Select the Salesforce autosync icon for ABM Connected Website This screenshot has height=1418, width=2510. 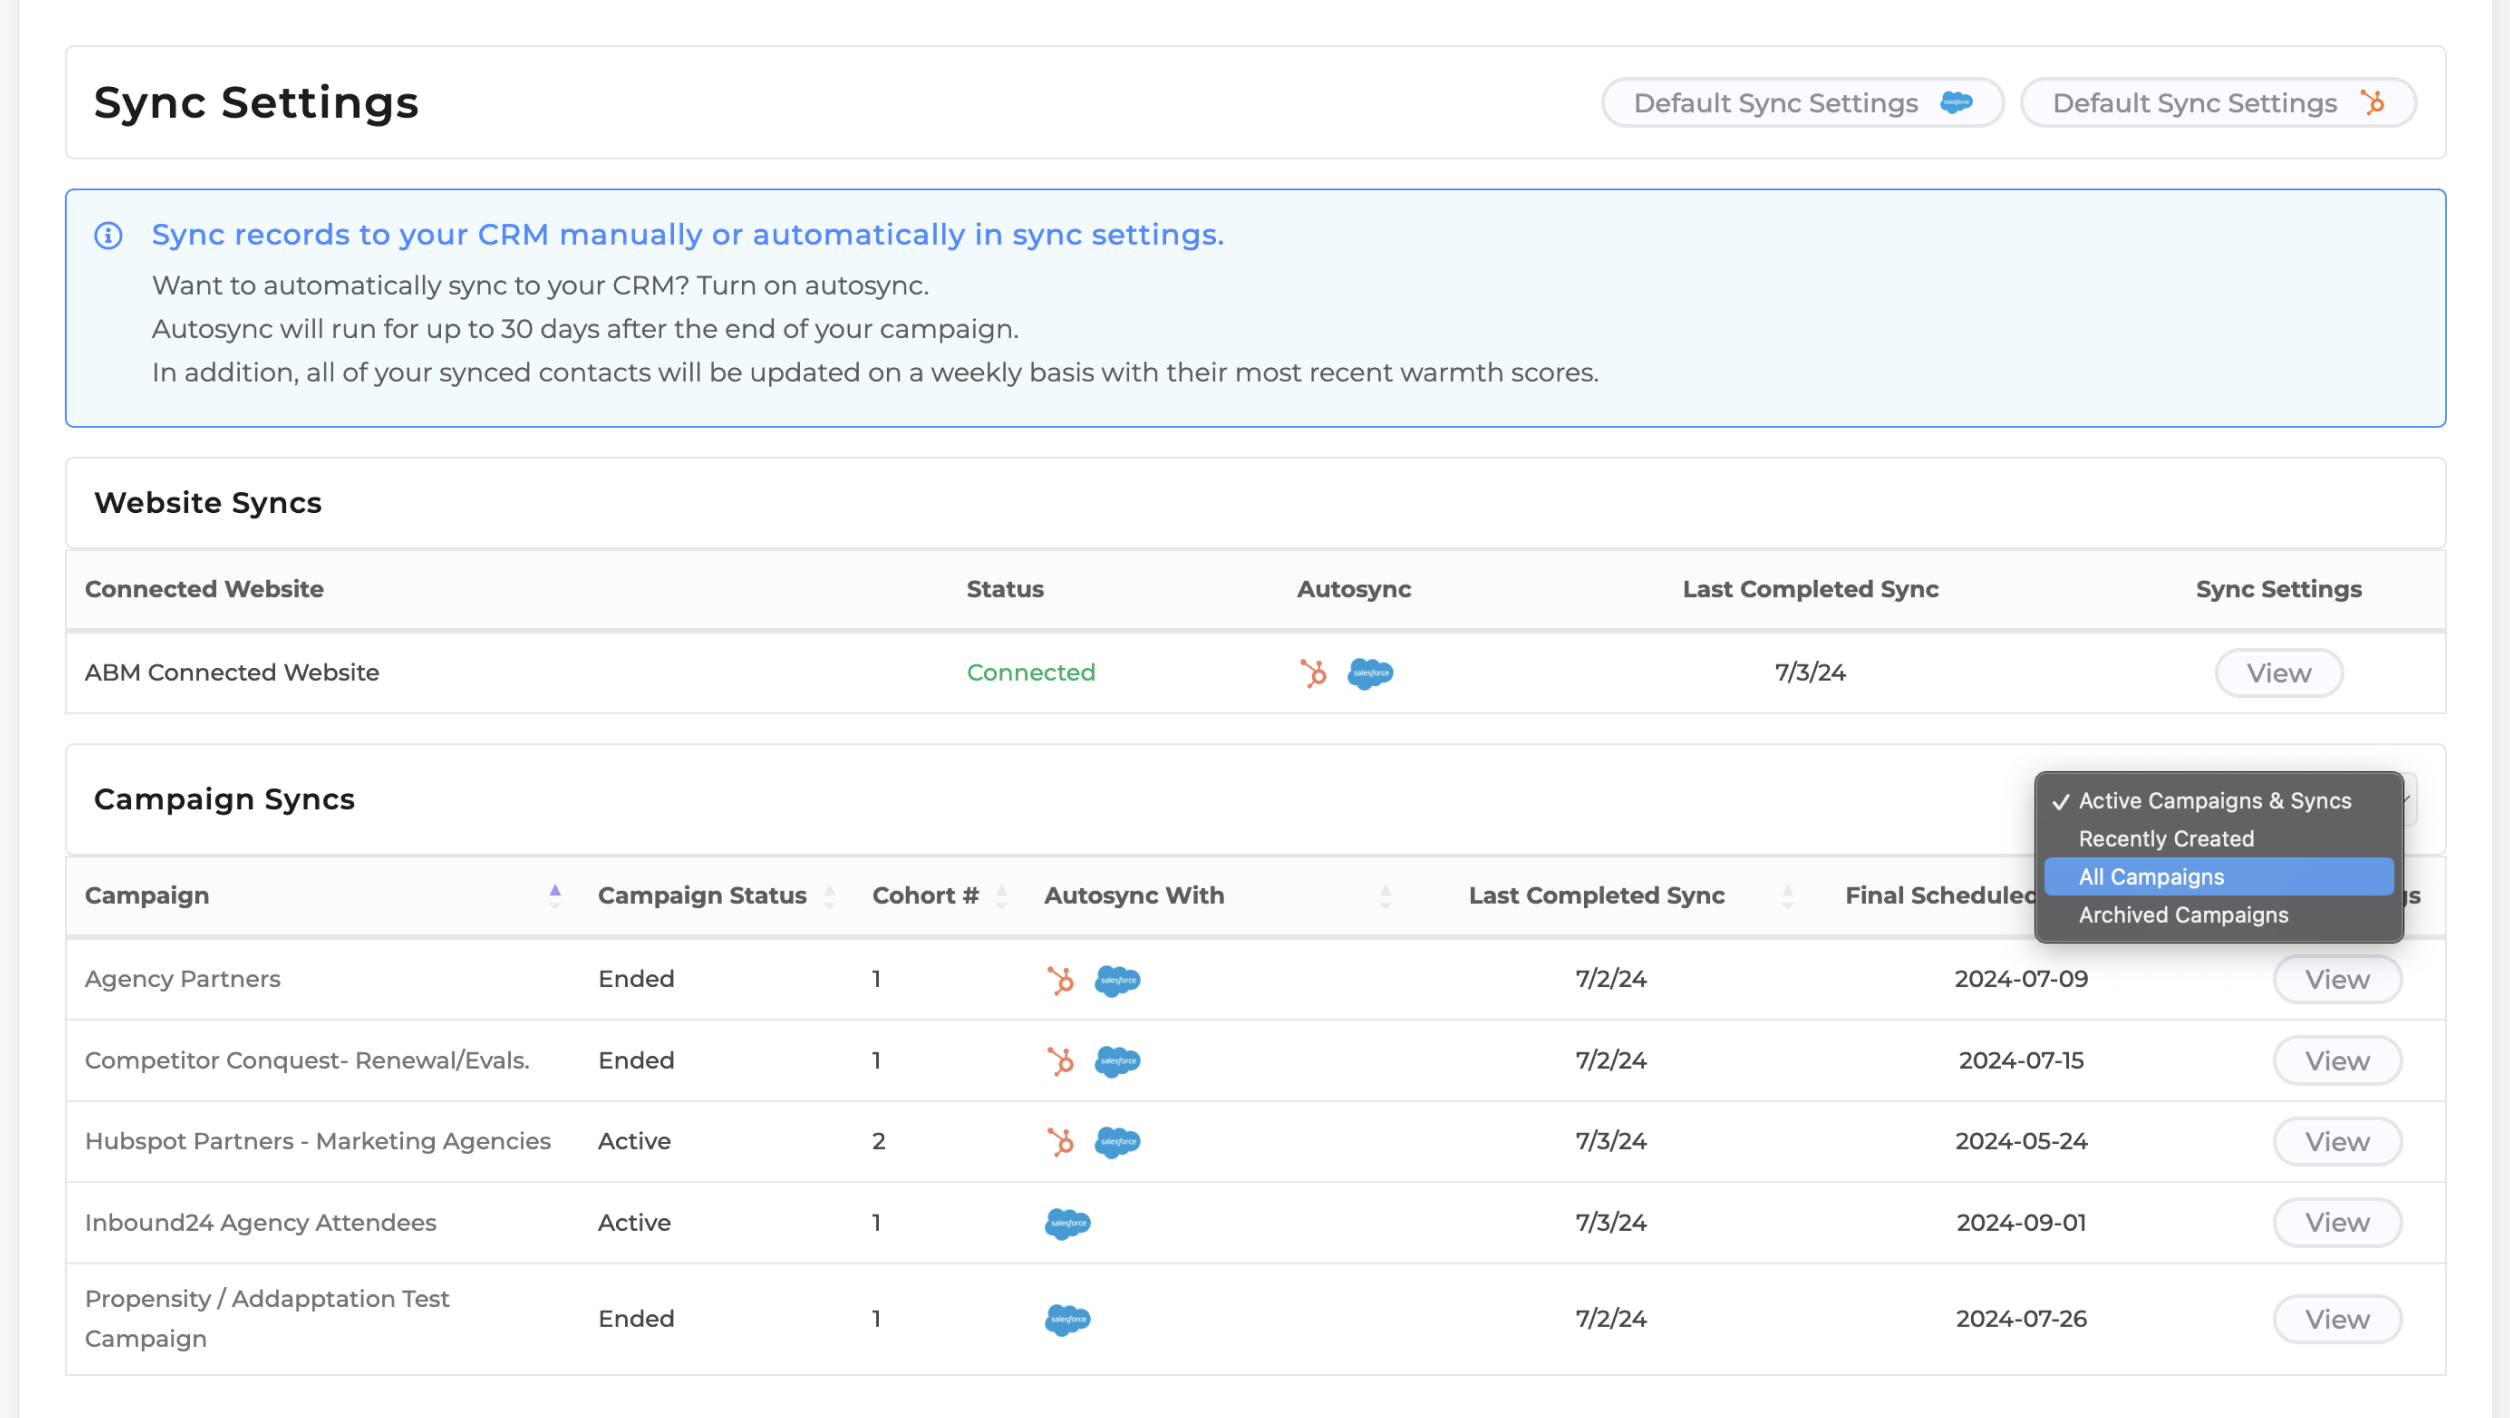[1371, 673]
